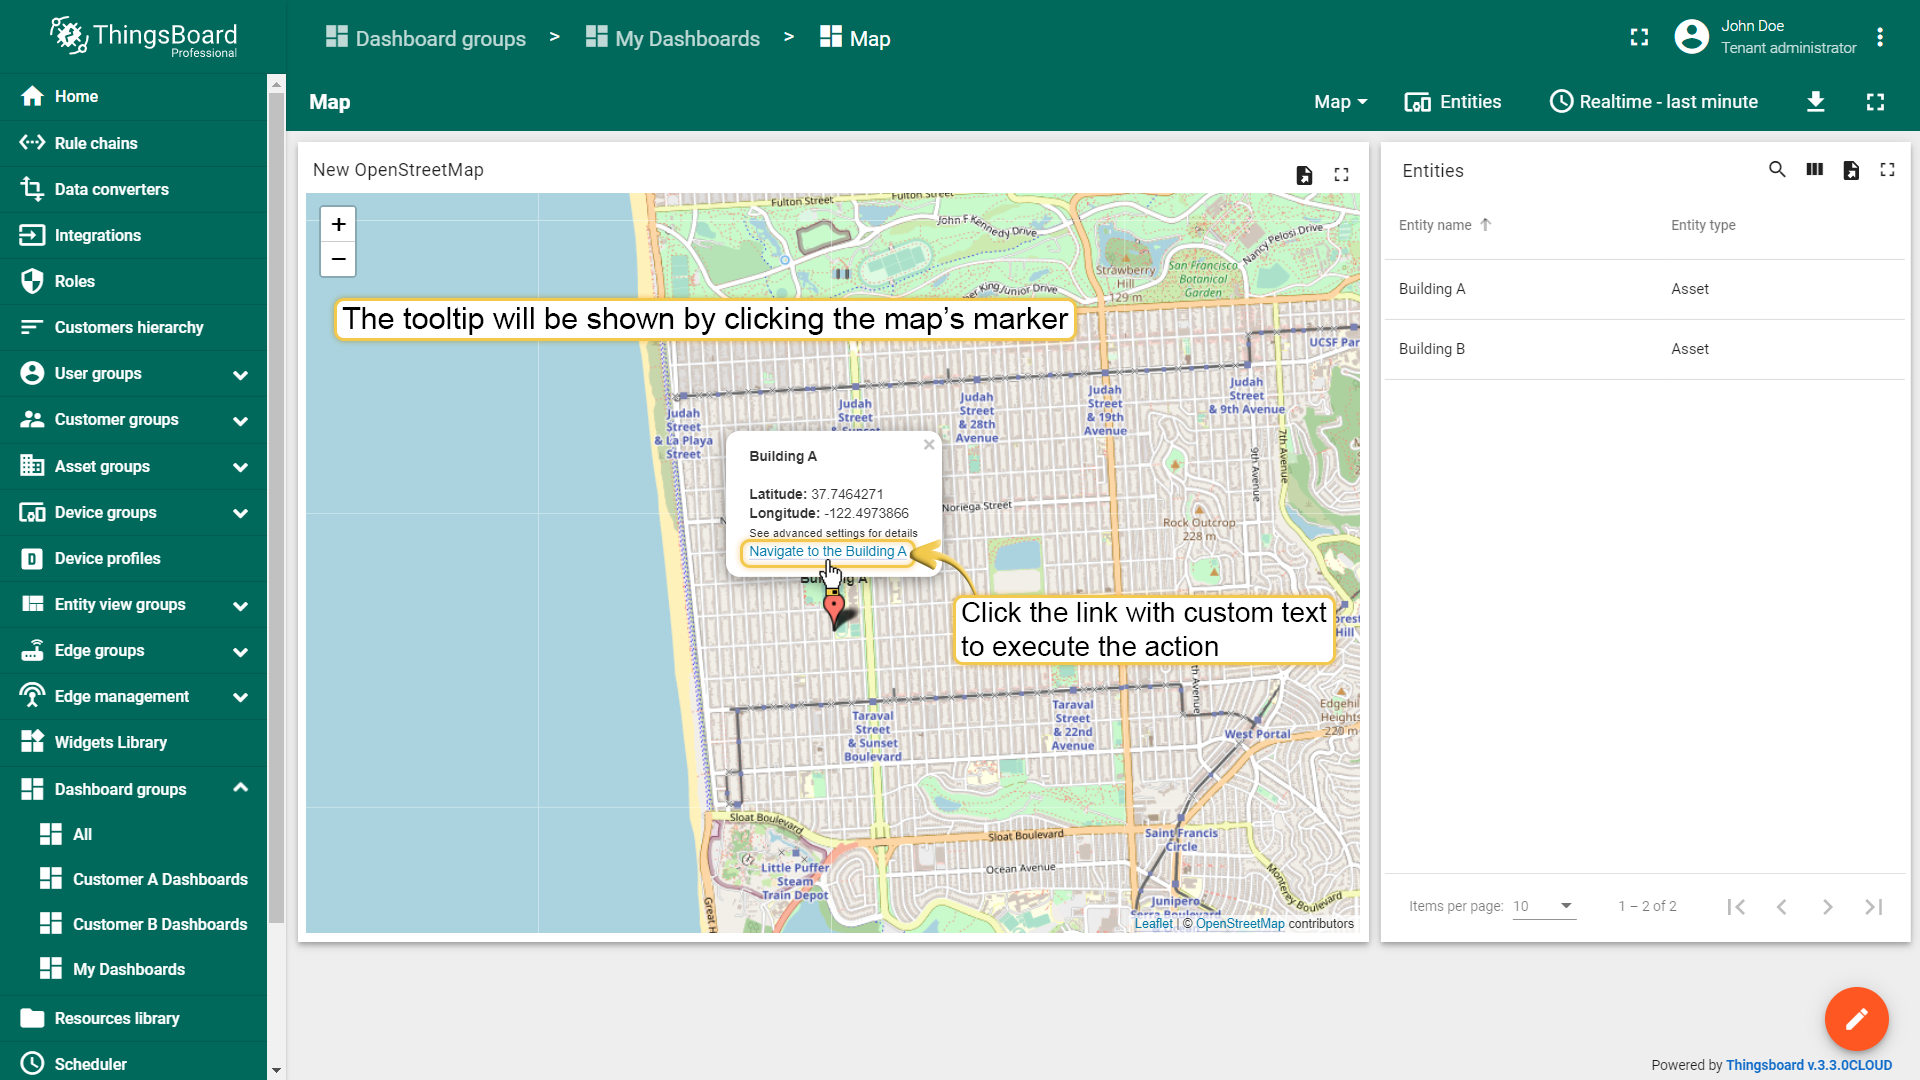The height and width of the screenshot is (1080, 1920).
Task: Open Rule chains in sidebar
Action: (x=133, y=143)
